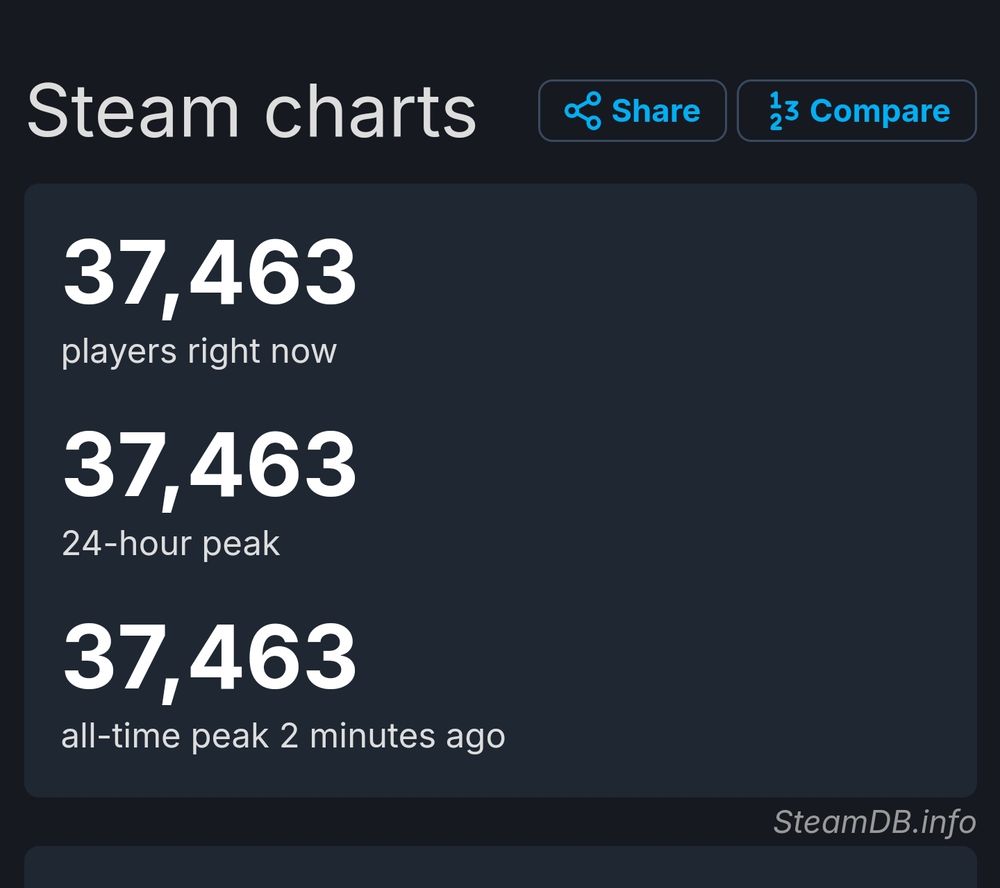Select the current player count number
Viewport: 1000px width, 888px height.
pos(209,274)
